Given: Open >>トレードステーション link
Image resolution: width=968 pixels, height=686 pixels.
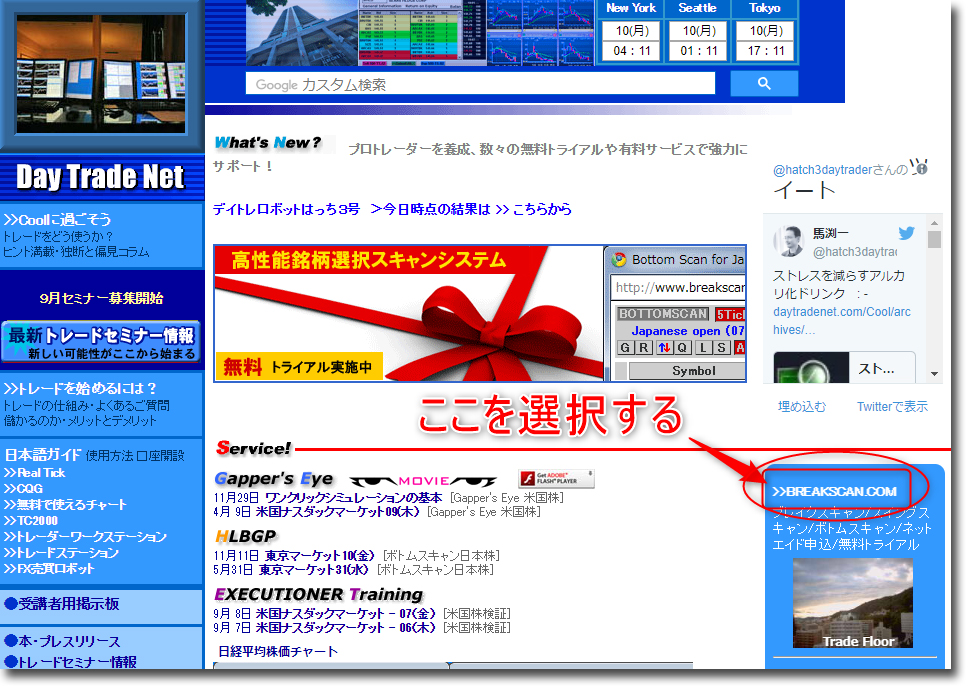Looking at the screenshot, I should click(x=61, y=553).
